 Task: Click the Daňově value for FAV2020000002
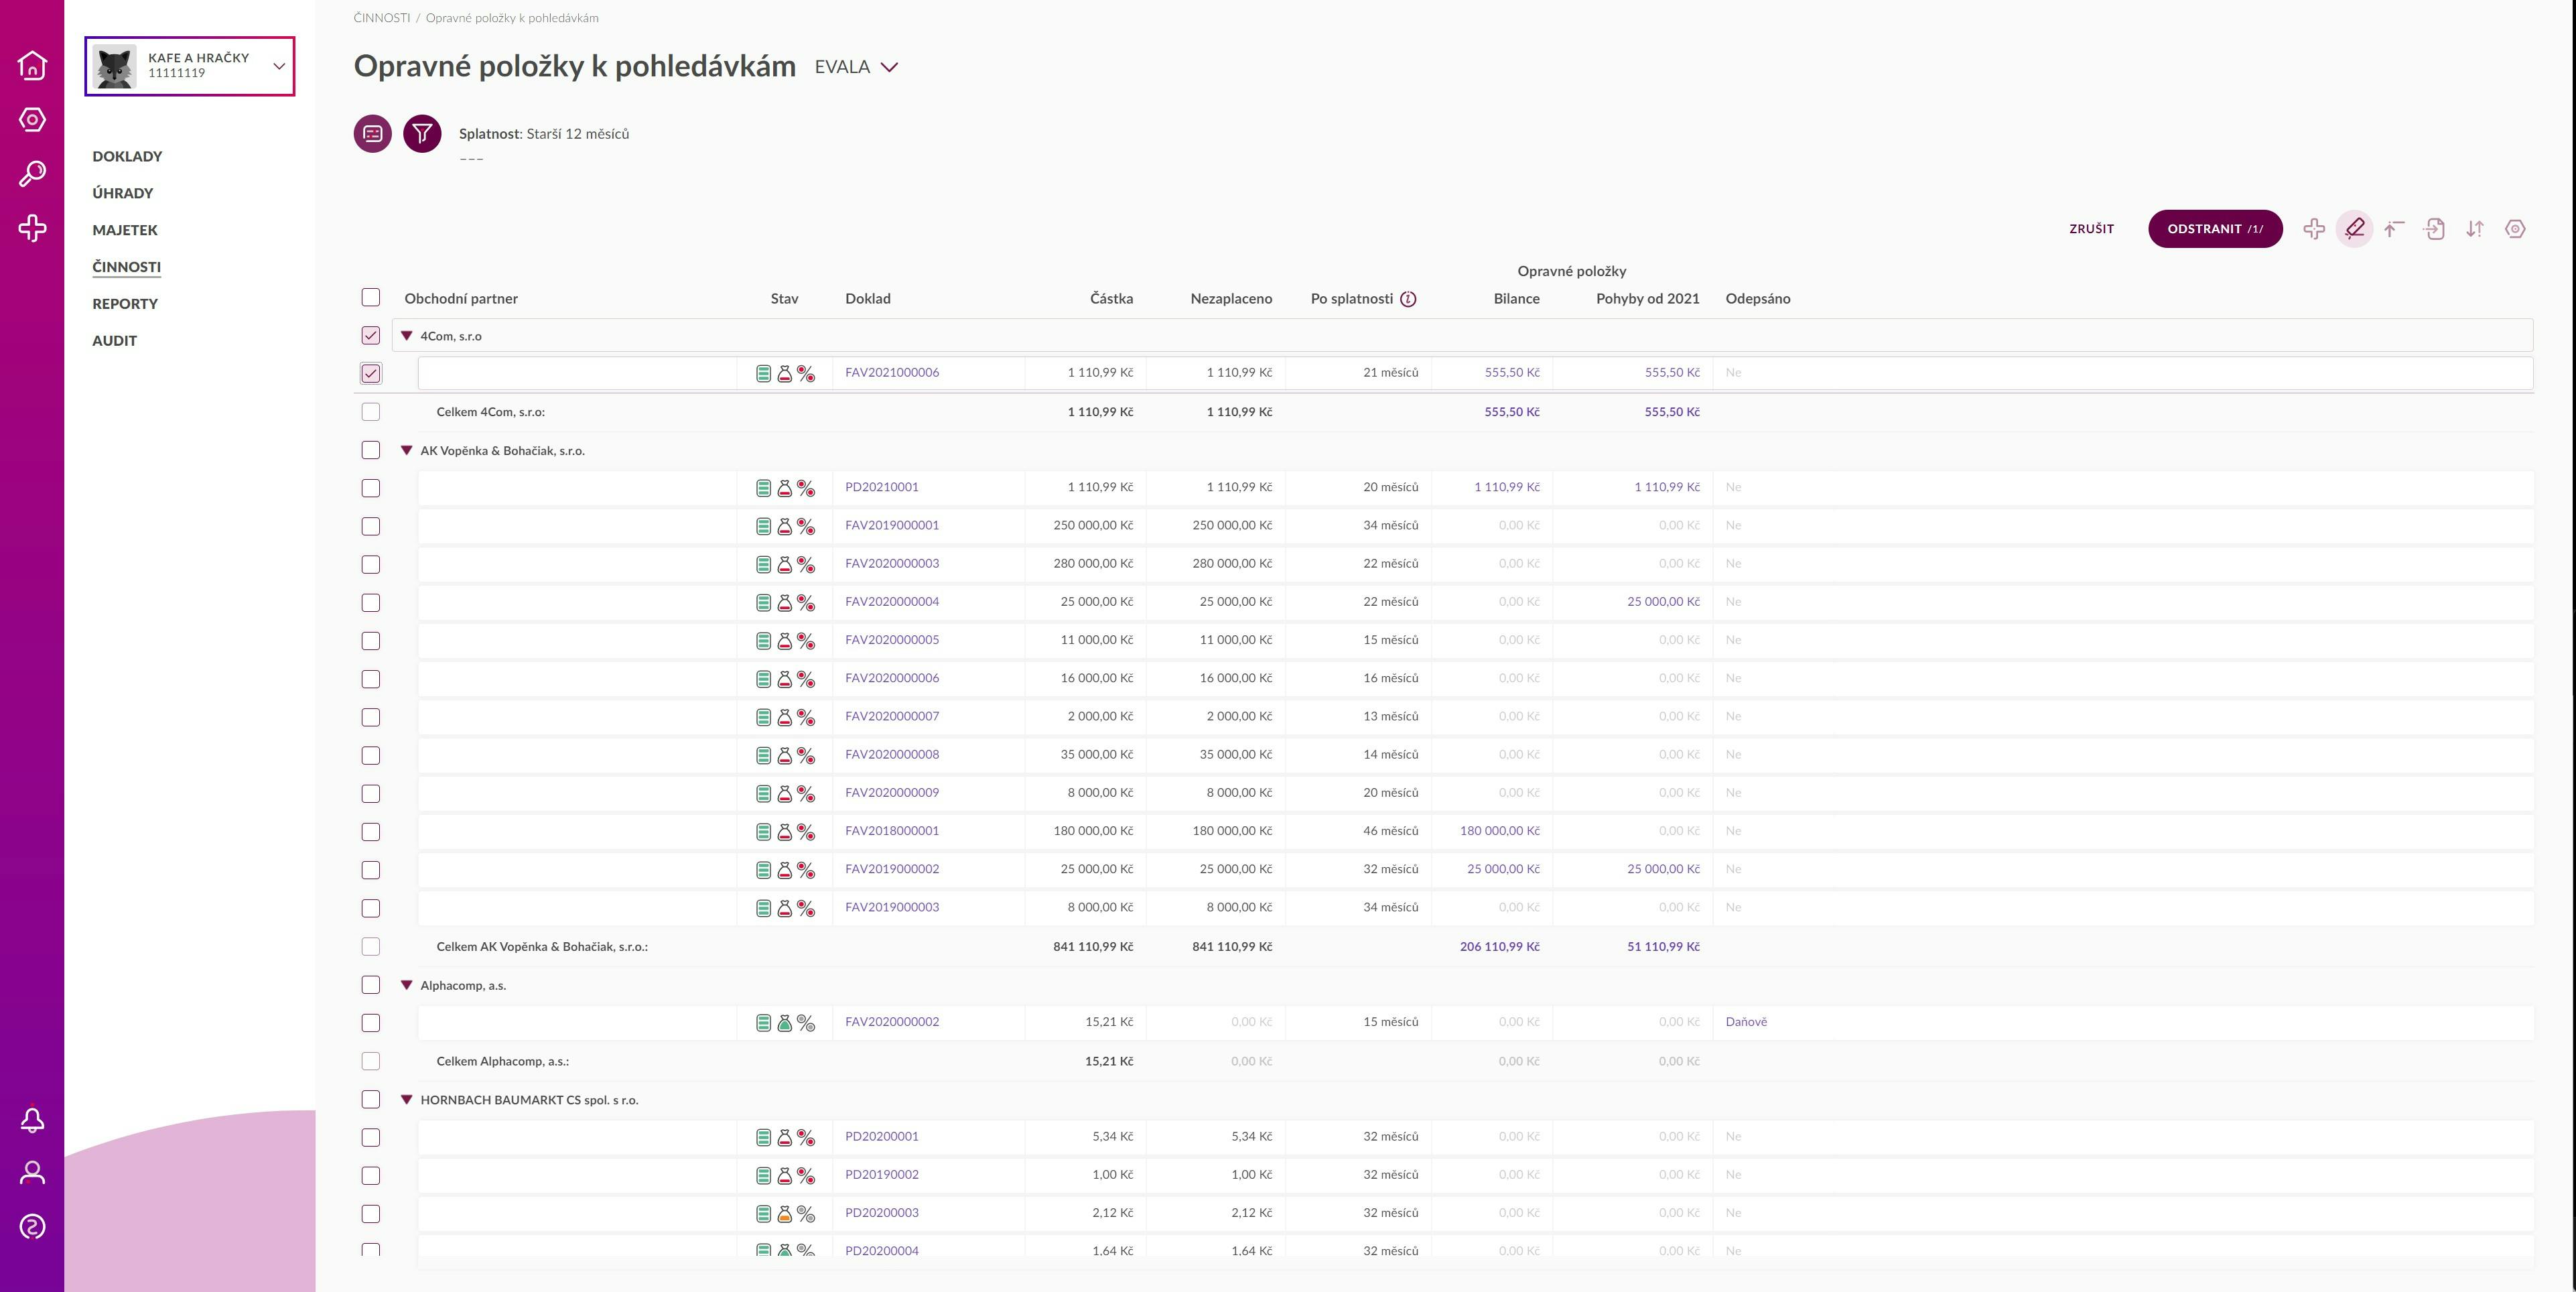(x=1746, y=1022)
